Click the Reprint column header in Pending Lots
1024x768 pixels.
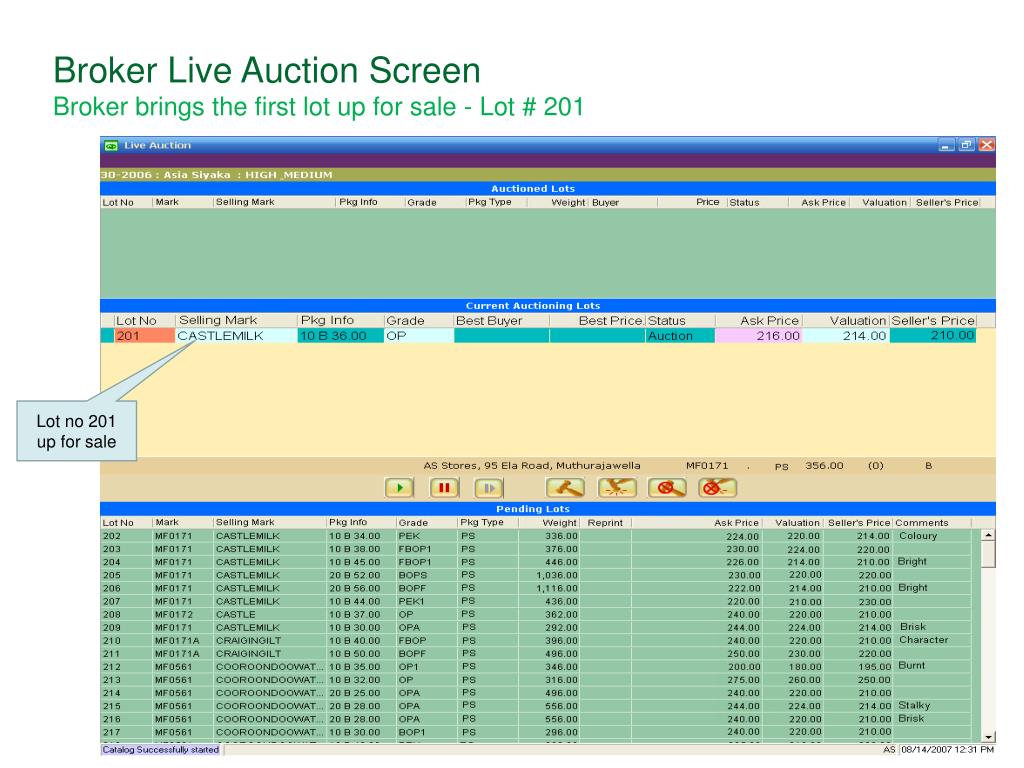pos(605,522)
